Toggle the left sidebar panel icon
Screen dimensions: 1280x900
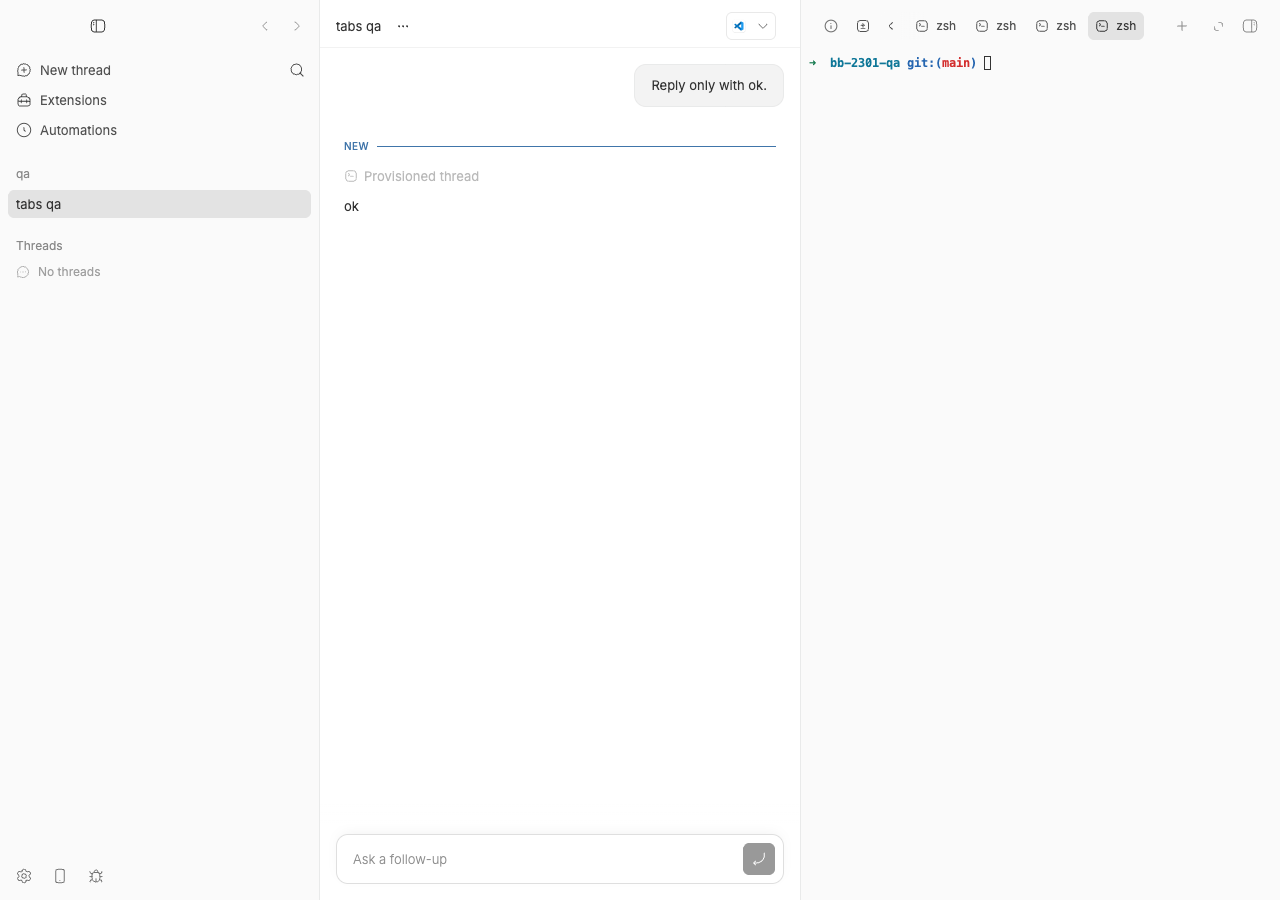[x=98, y=26]
